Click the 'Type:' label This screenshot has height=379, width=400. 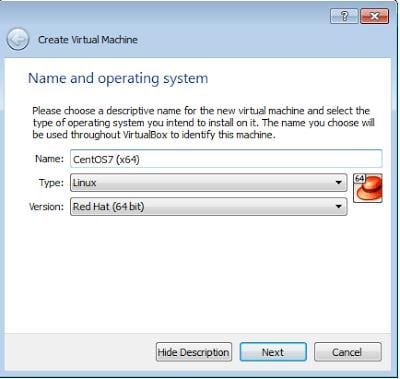(x=51, y=183)
